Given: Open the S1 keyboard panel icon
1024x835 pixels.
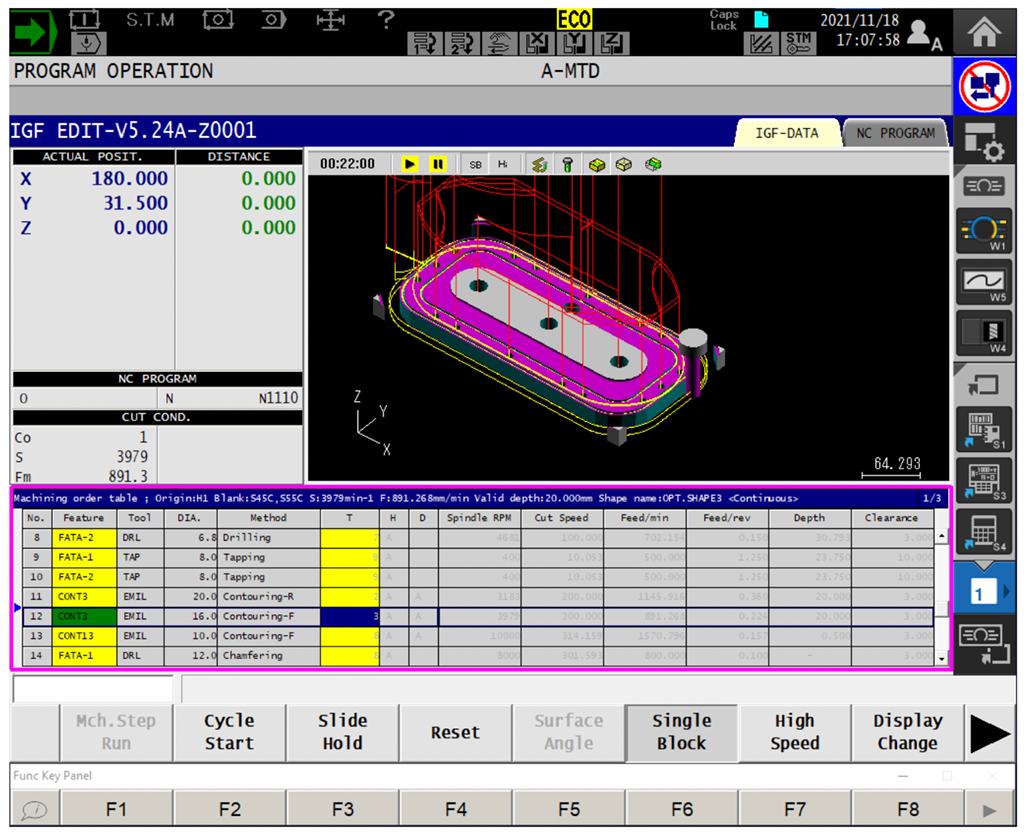Looking at the screenshot, I should (985, 430).
